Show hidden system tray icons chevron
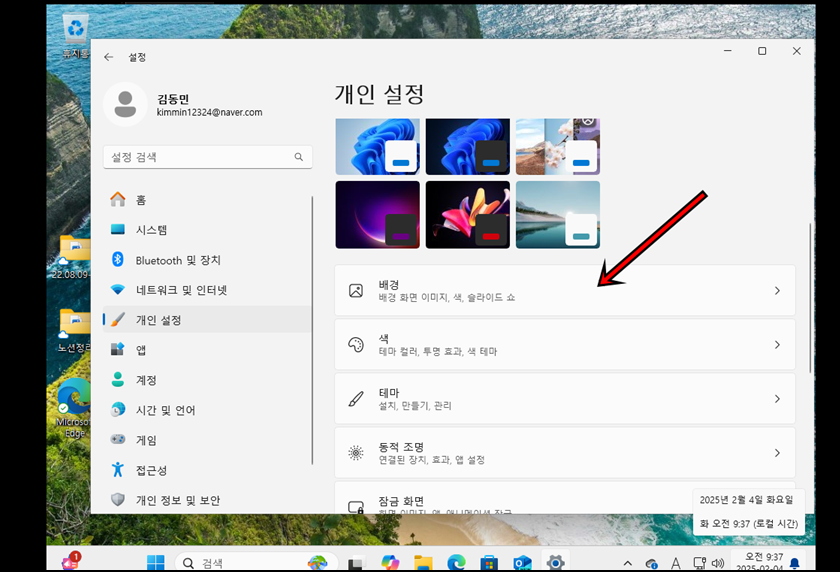 click(628, 563)
